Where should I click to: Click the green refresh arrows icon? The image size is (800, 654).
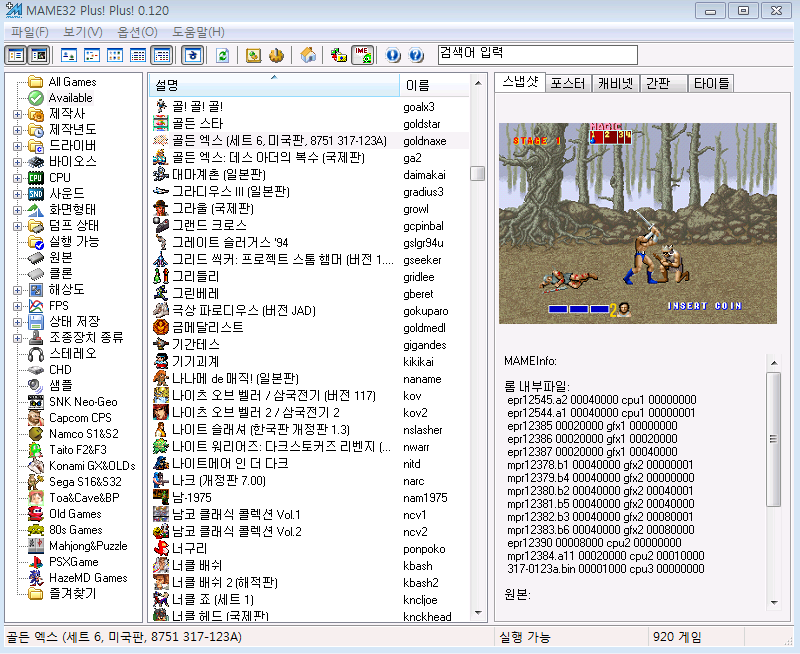coord(222,55)
